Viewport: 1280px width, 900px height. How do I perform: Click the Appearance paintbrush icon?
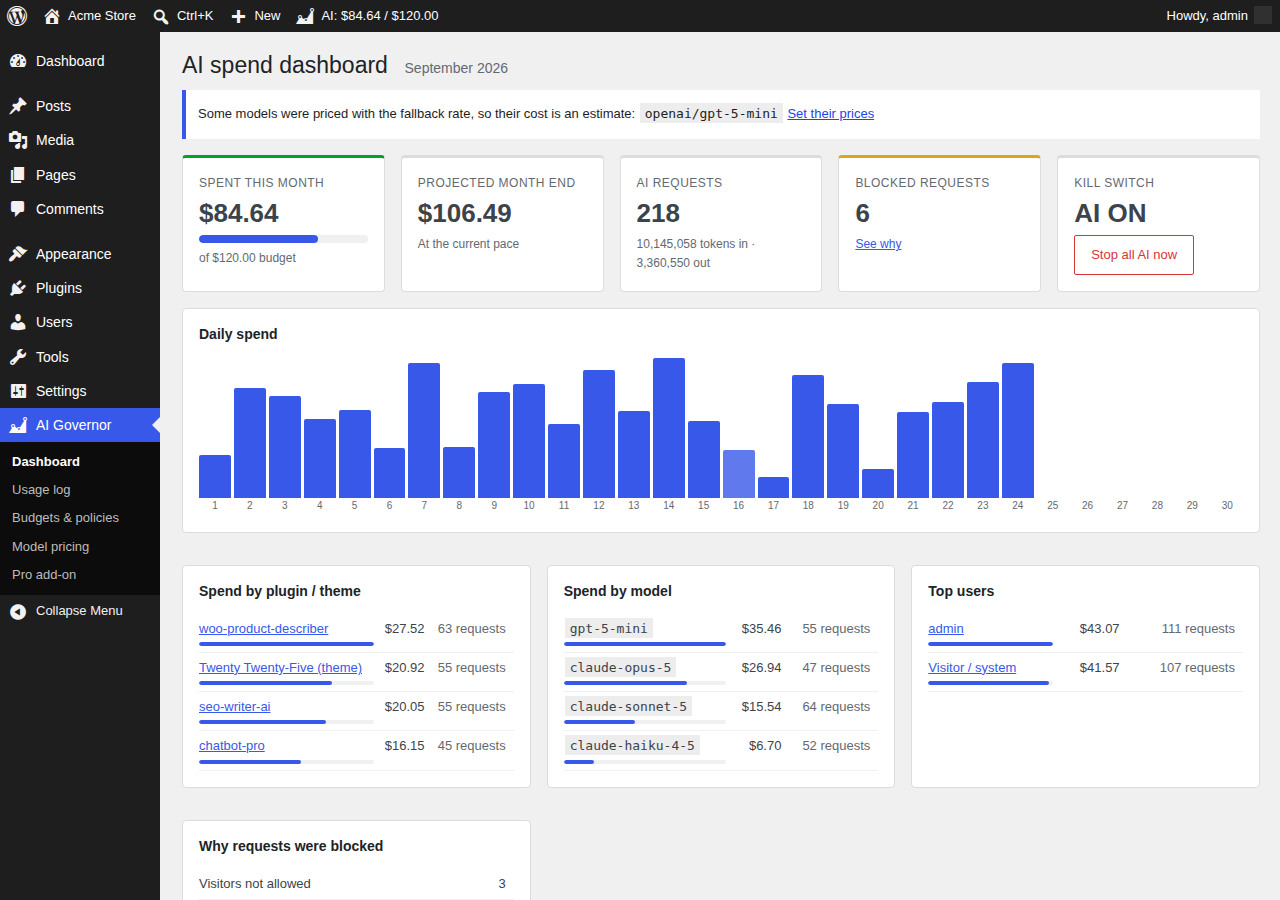tap(18, 254)
